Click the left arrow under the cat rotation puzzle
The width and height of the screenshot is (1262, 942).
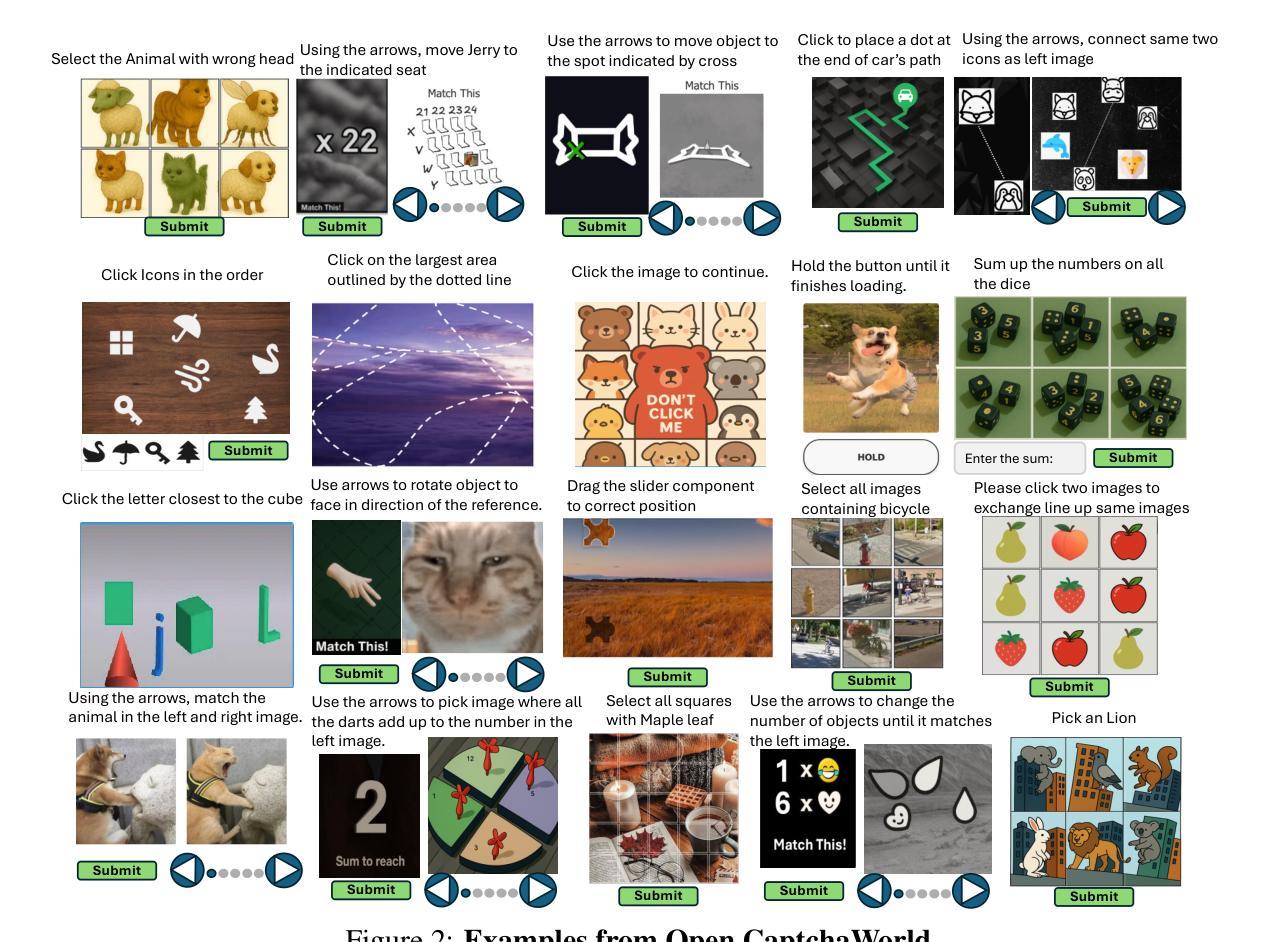(429, 674)
